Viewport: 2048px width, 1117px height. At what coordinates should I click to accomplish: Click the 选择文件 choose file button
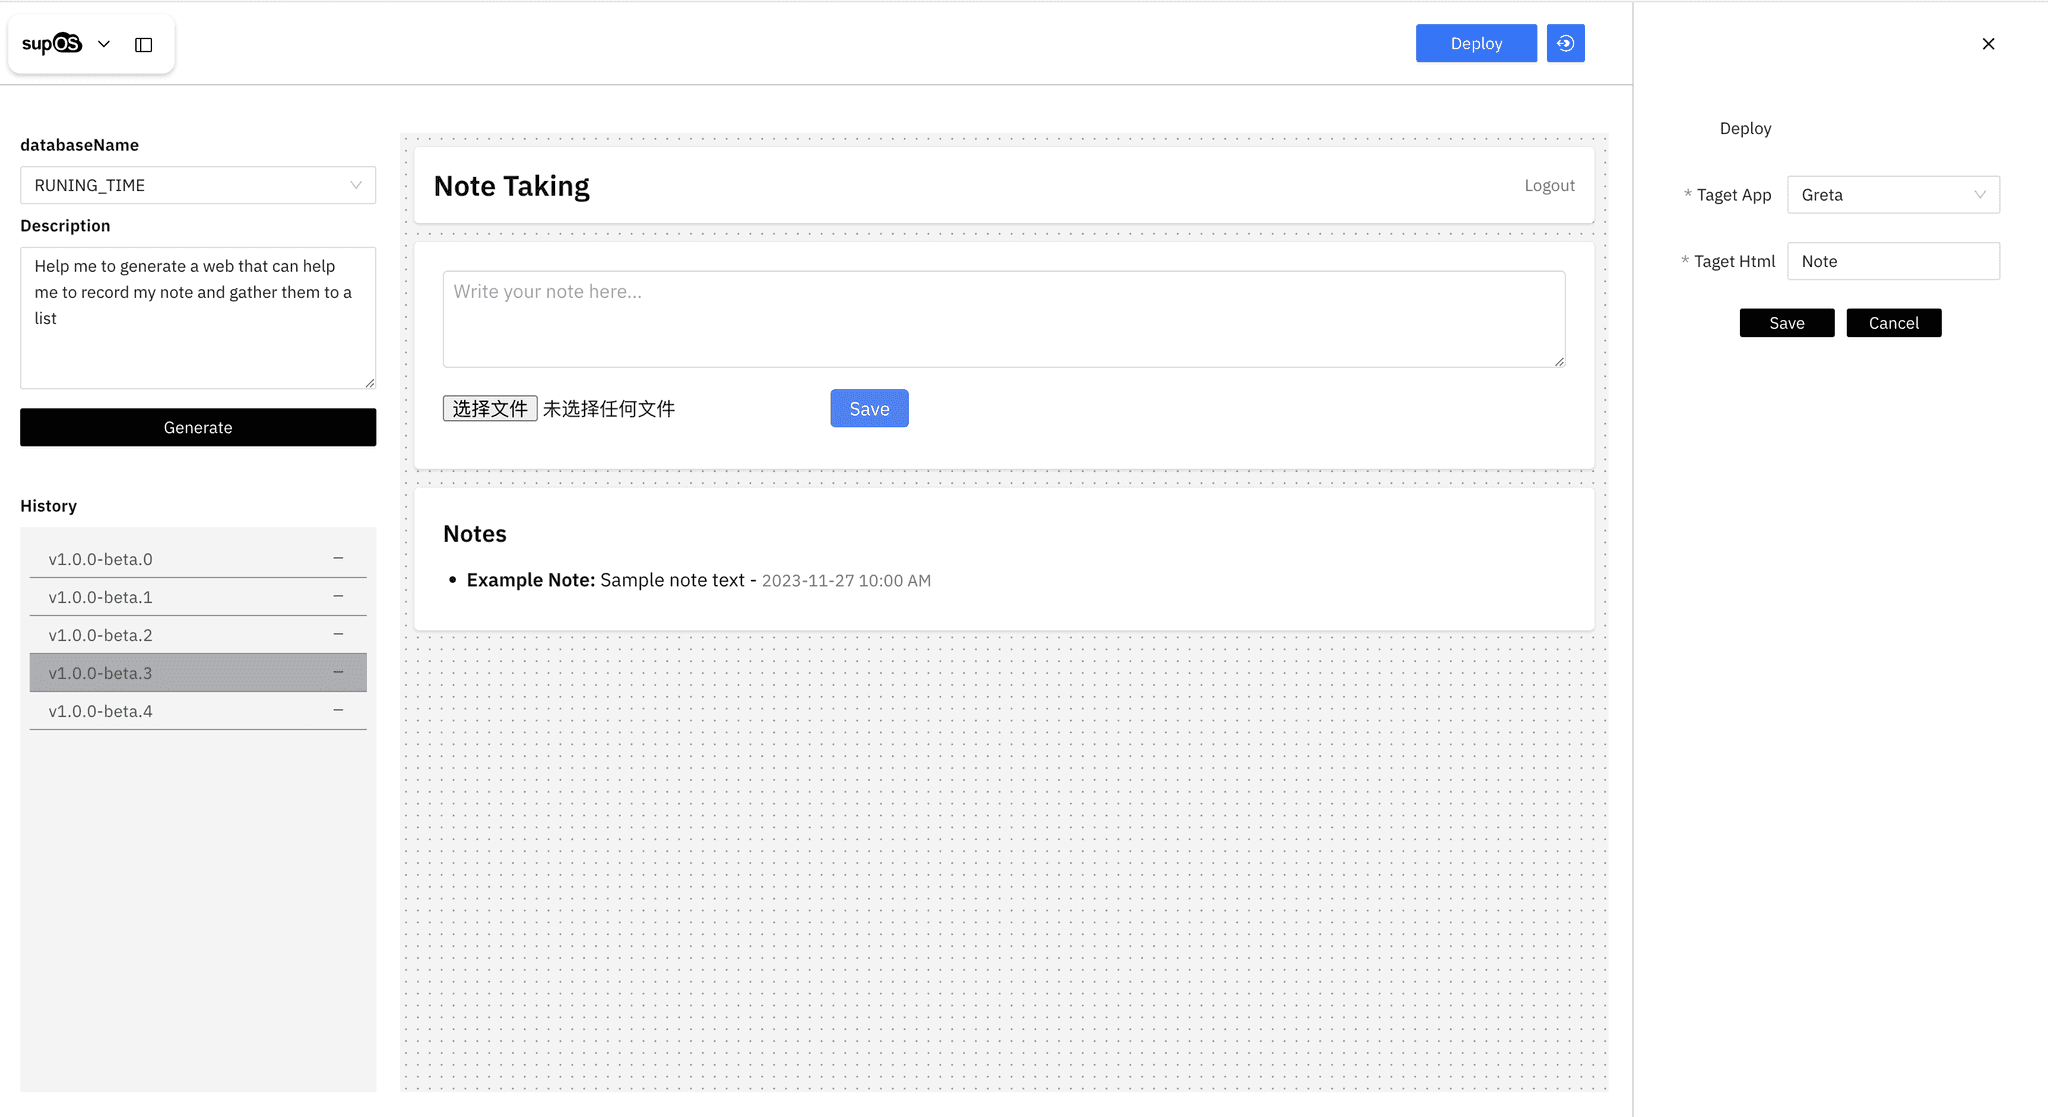[x=490, y=408]
